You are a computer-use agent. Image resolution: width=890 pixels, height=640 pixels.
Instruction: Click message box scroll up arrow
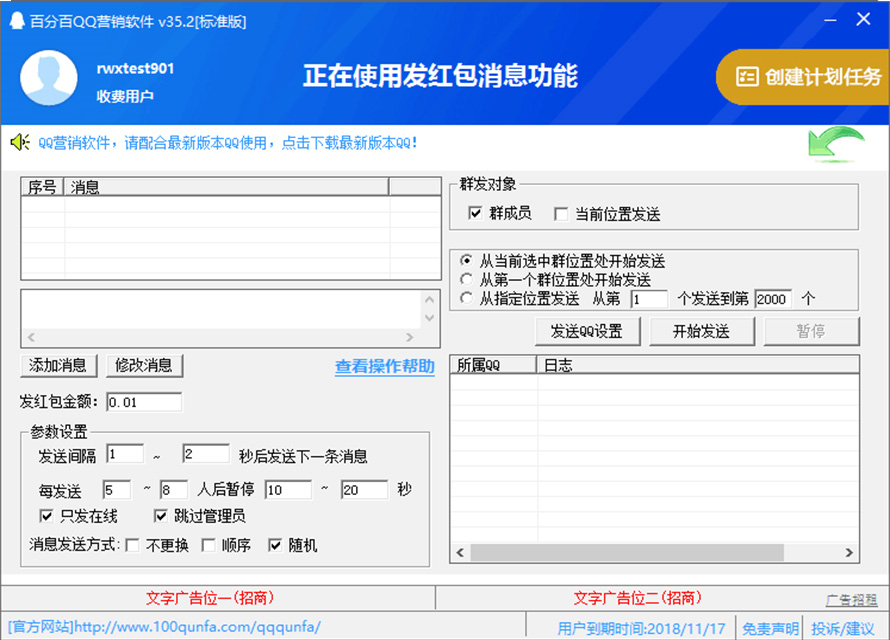(x=430, y=299)
